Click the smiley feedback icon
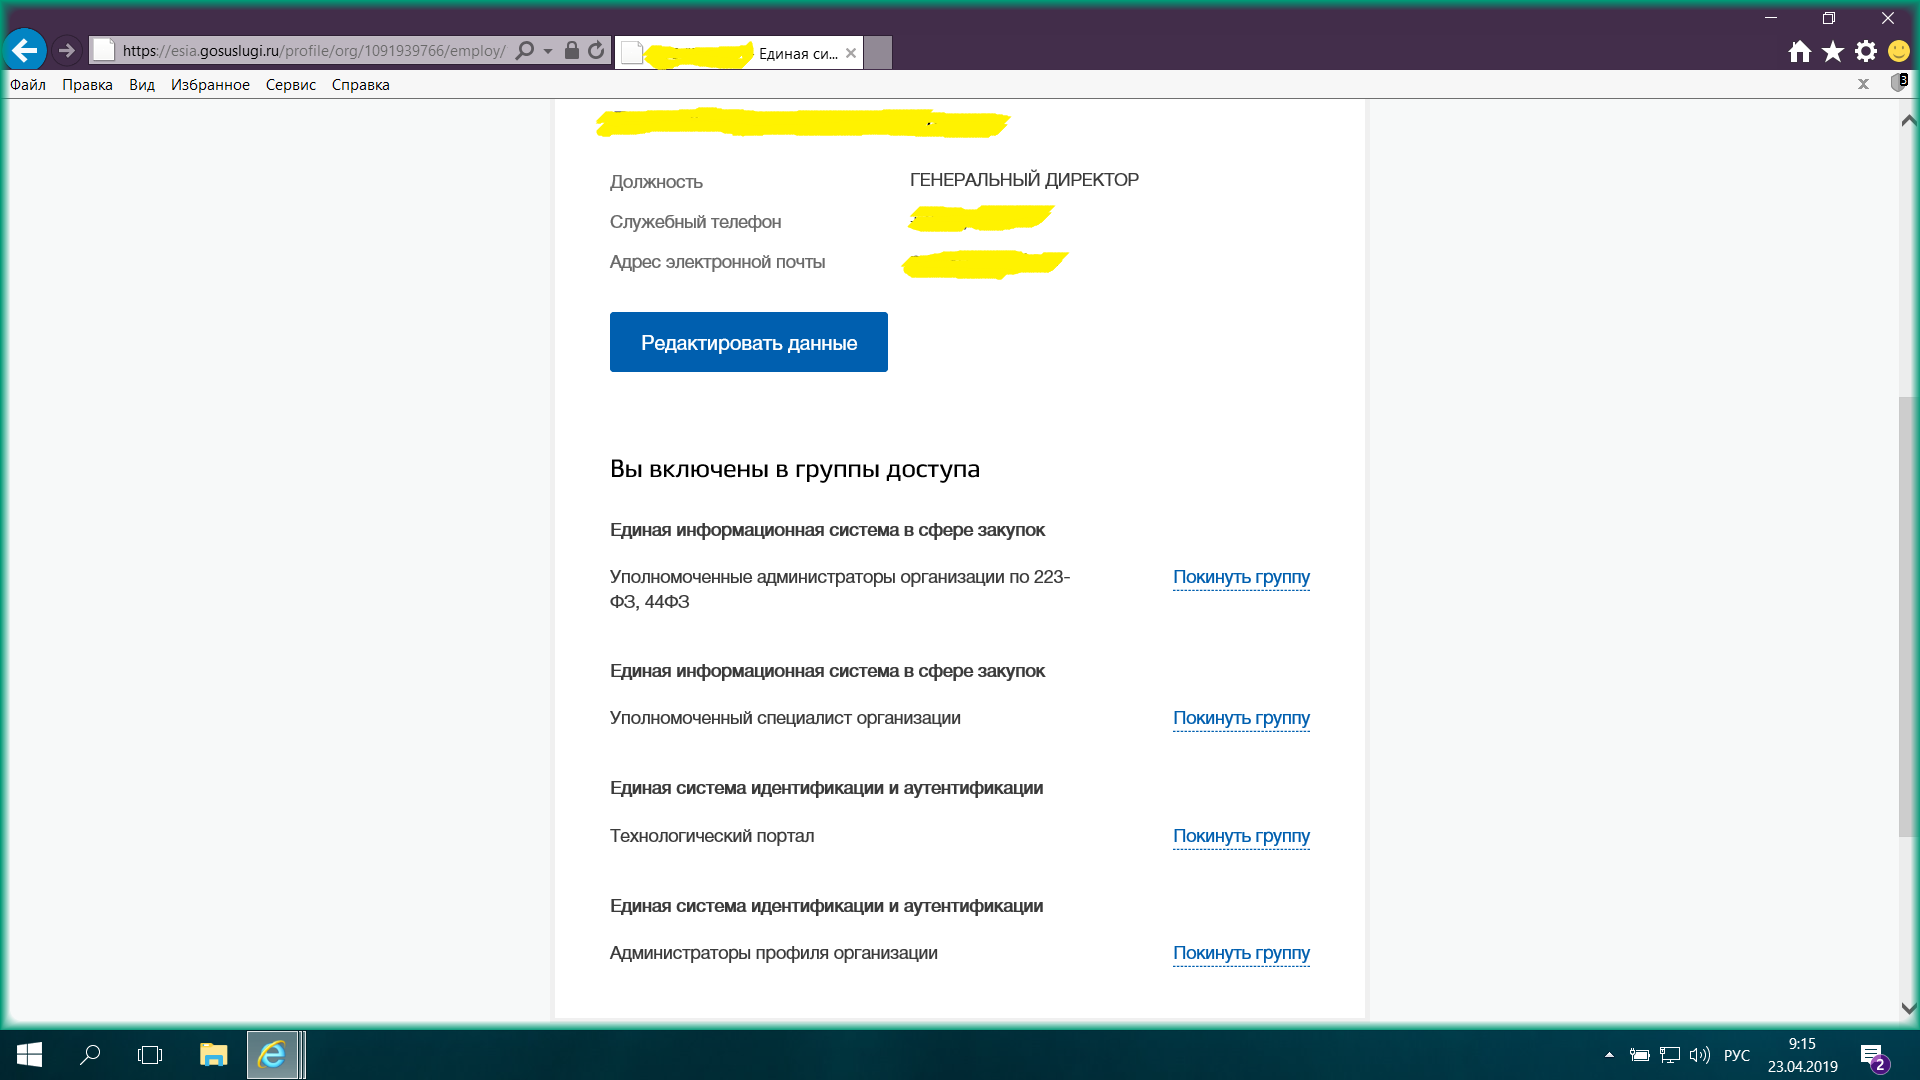The image size is (1920, 1080). [x=1898, y=51]
